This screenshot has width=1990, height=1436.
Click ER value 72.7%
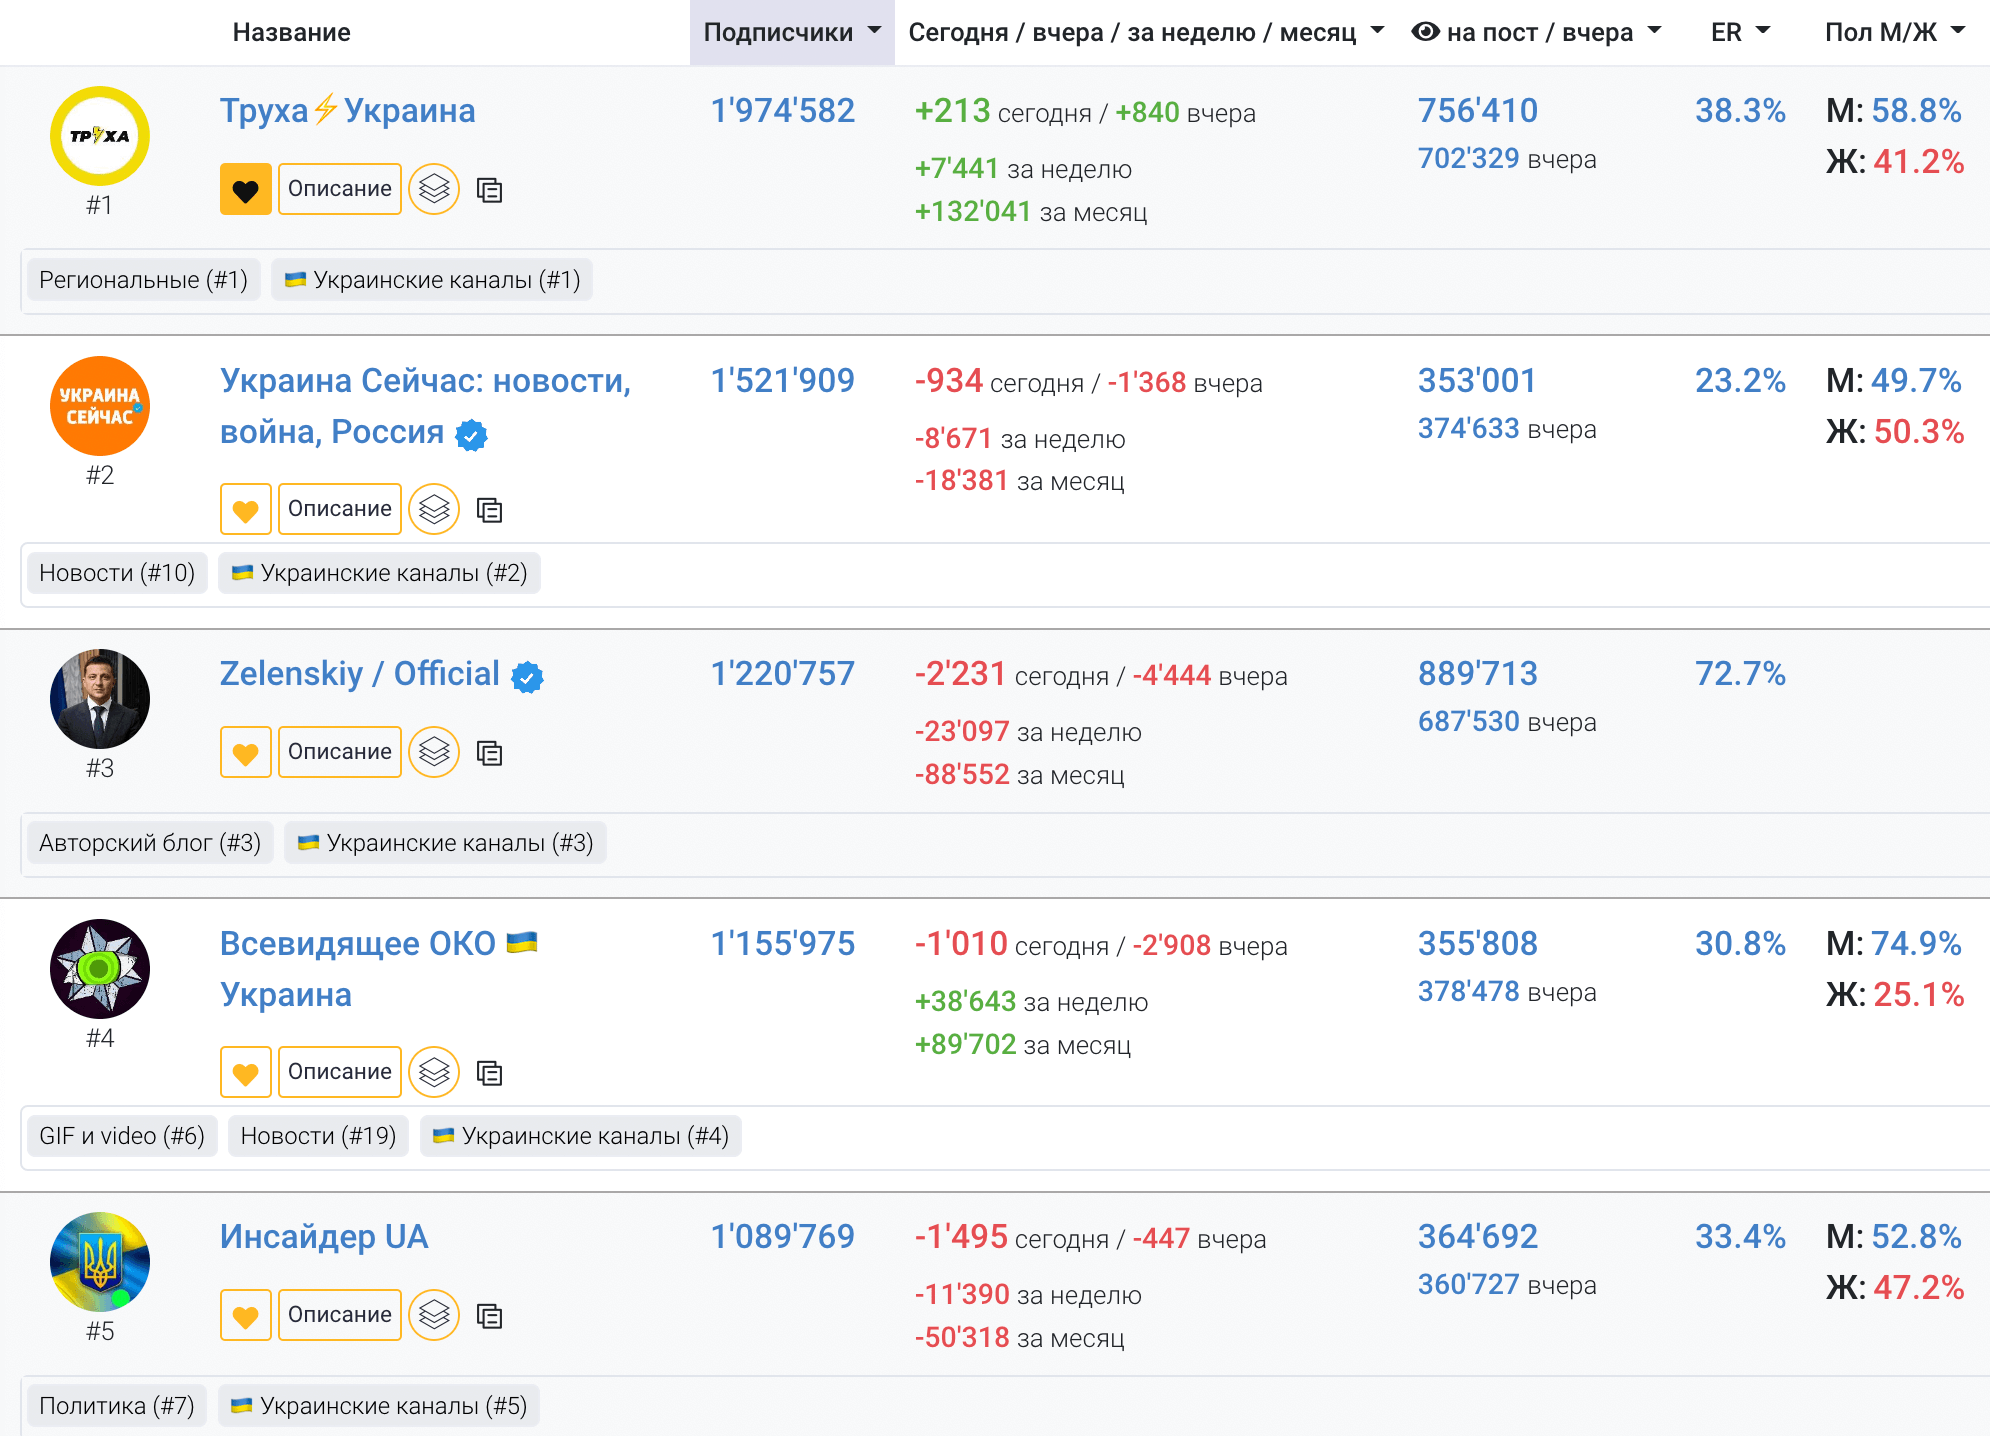coord(1740,673)
